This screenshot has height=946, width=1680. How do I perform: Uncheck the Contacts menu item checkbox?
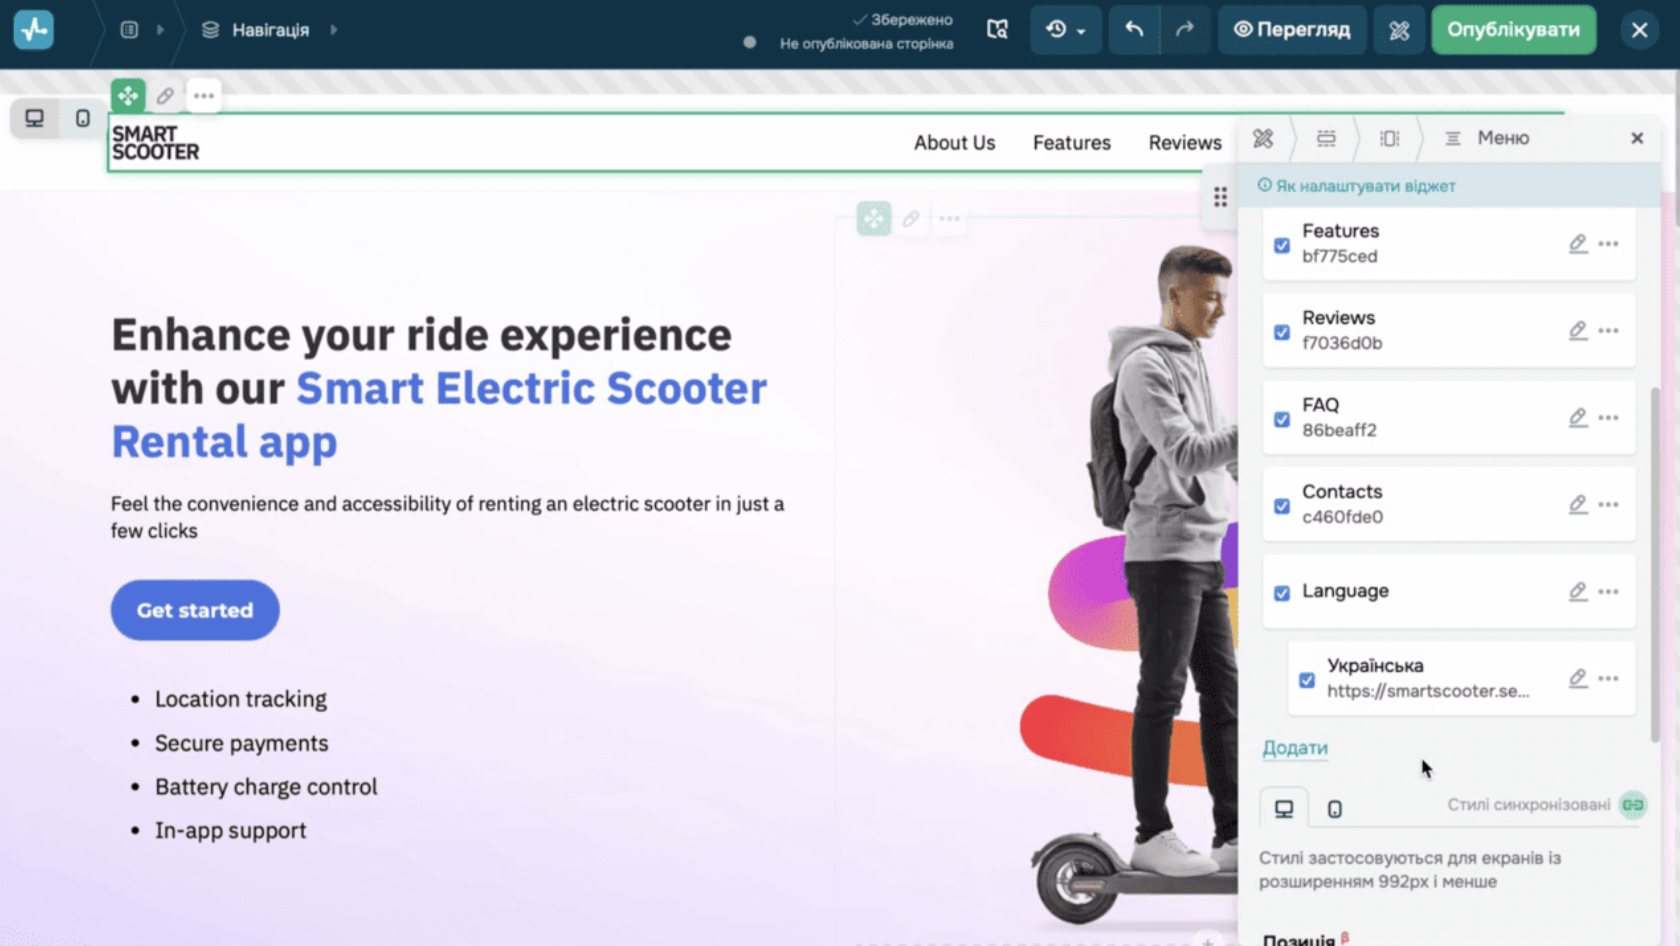1282,506
